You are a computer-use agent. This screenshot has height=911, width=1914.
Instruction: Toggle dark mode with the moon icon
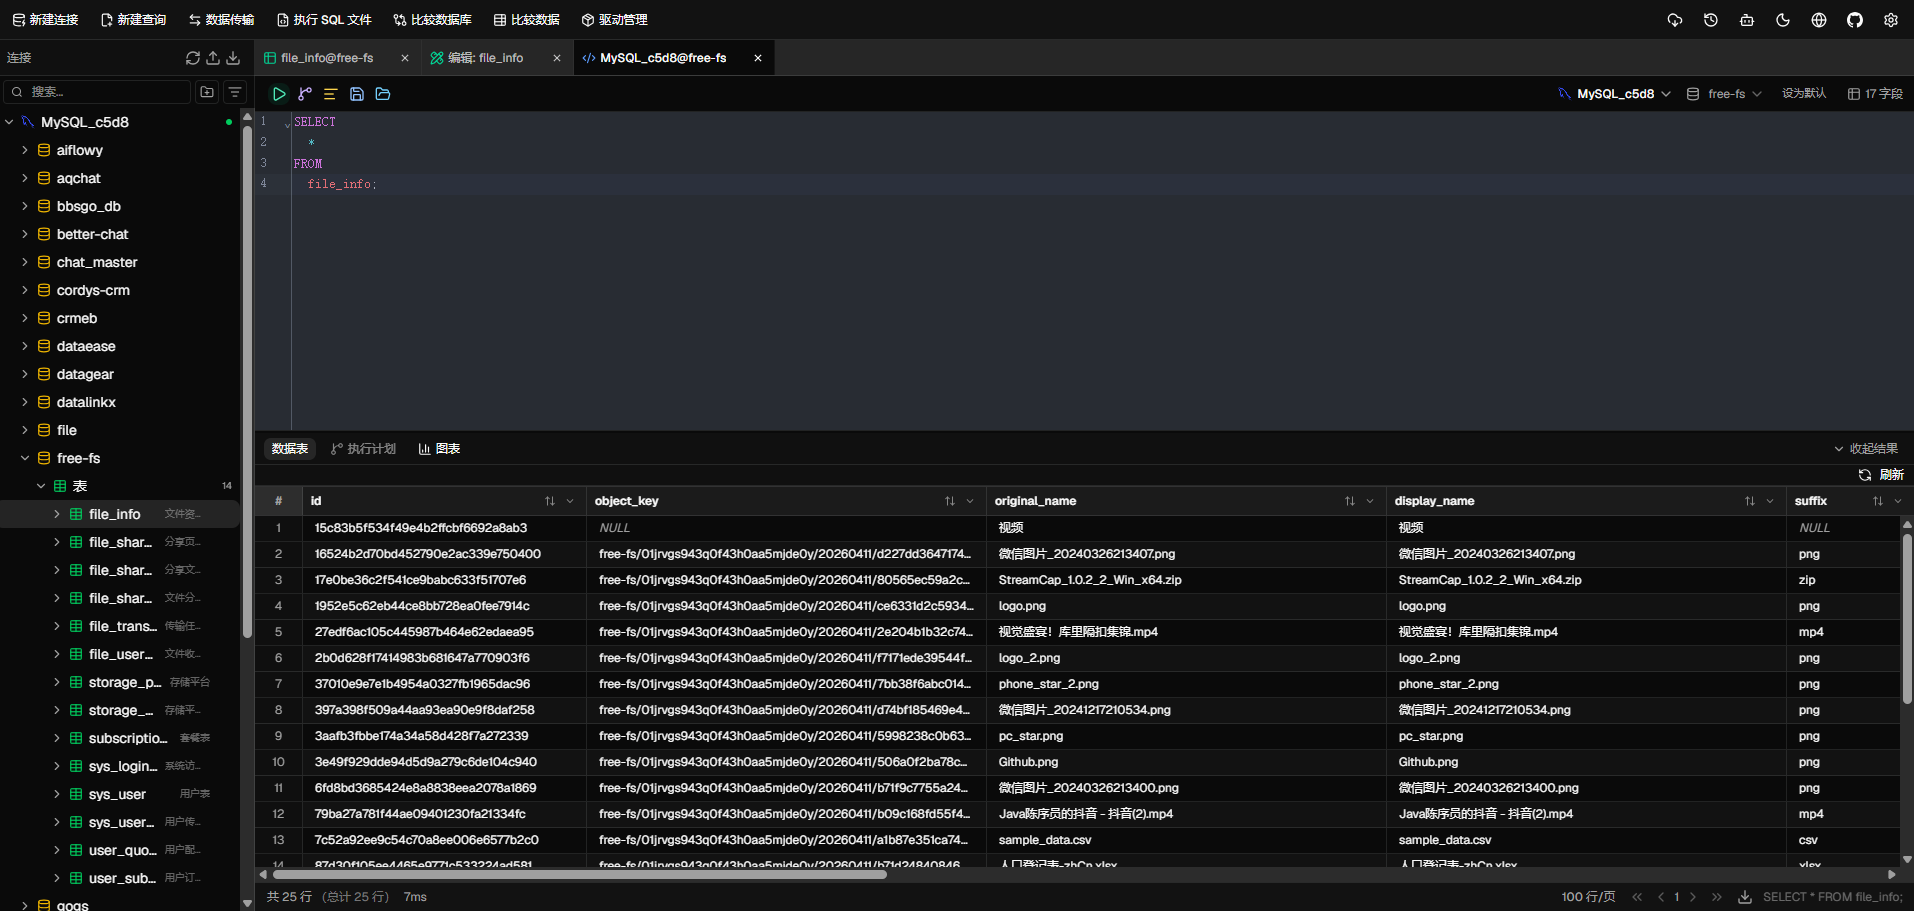tap(1783, 20)
